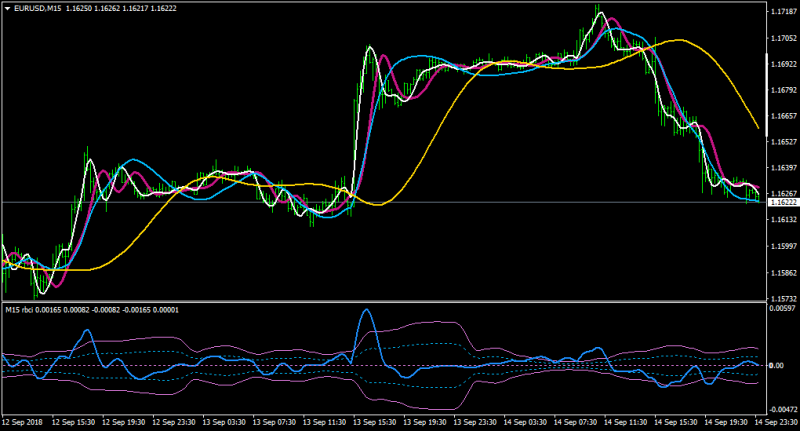The height and width of the screenshot is (431, 800).
Task: Click the 13 Sep 23:30 time label
Action: click(475, 422)
